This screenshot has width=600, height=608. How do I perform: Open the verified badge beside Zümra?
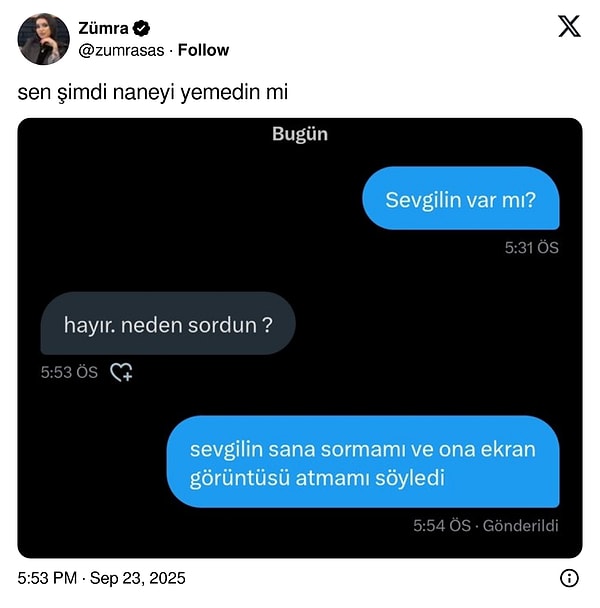pos(142,28)
